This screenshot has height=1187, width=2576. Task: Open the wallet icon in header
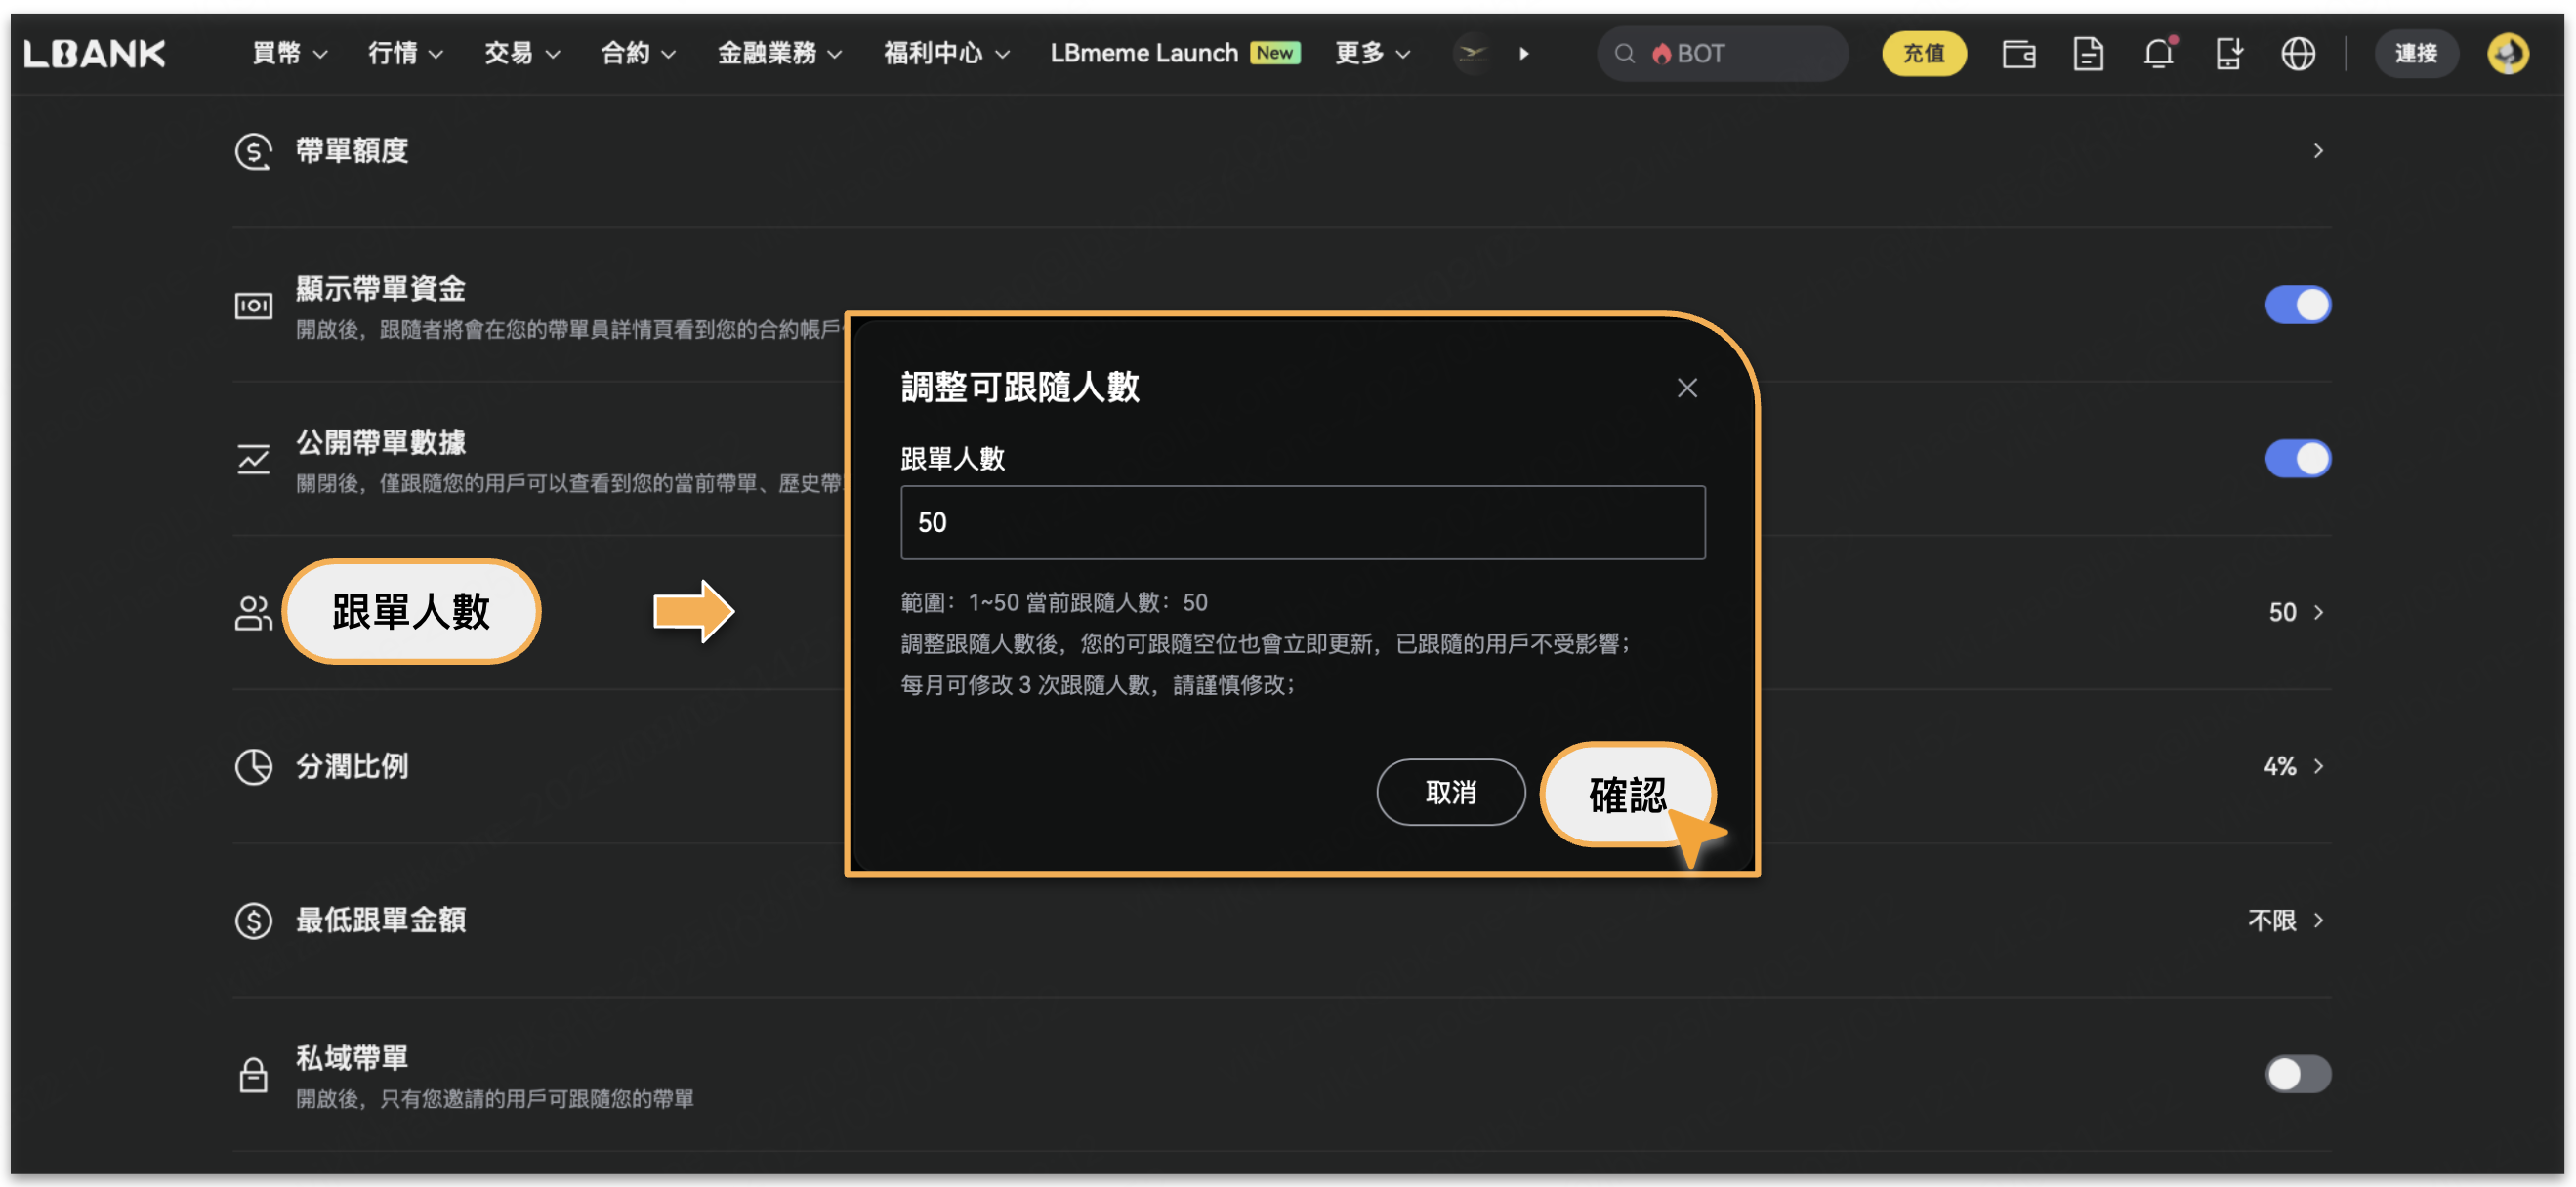click(x=2019, y=53)
